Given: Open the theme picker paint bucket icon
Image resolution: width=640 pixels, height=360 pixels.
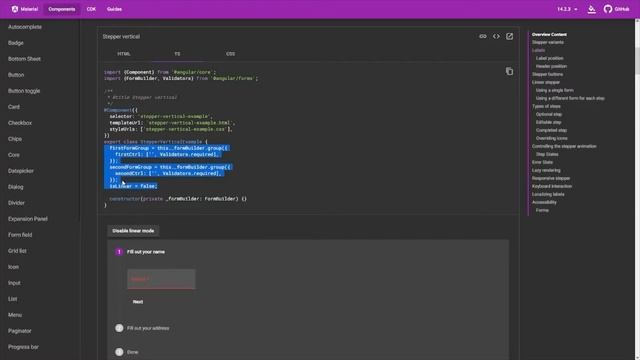Looking at the screenshot, I should click(x=591, y=9).
